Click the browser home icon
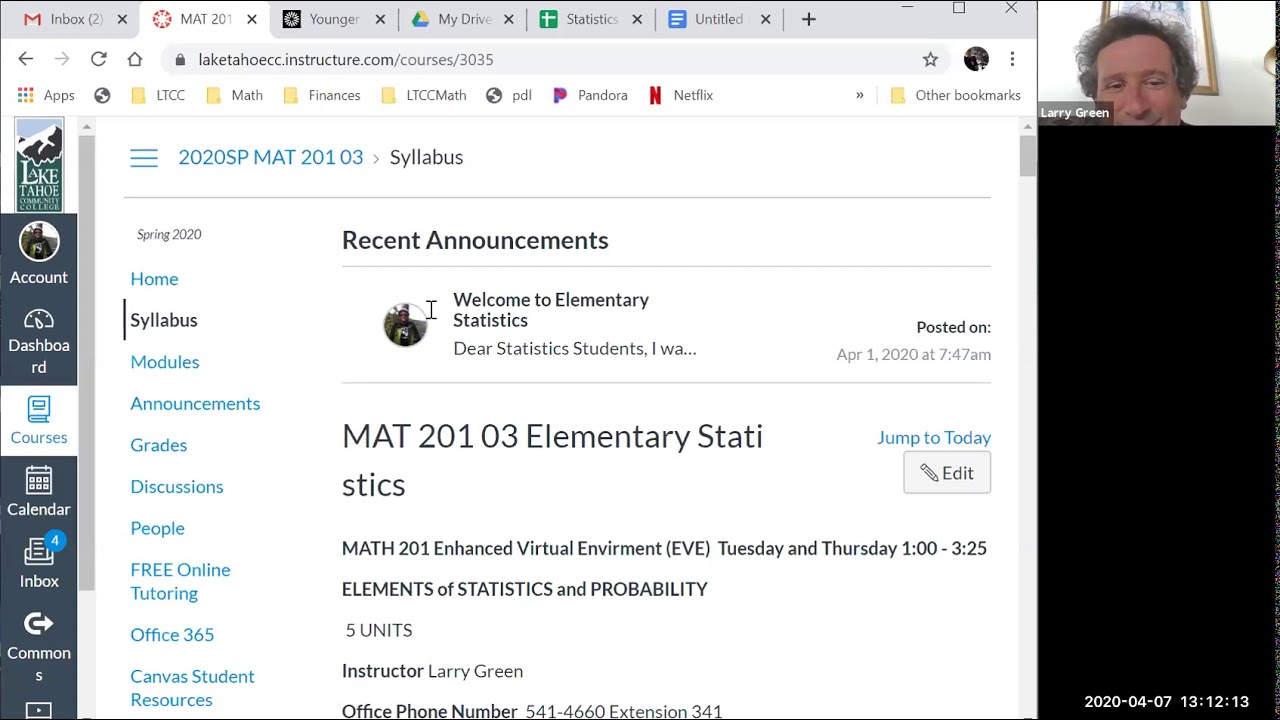 (x=134, y=60)
